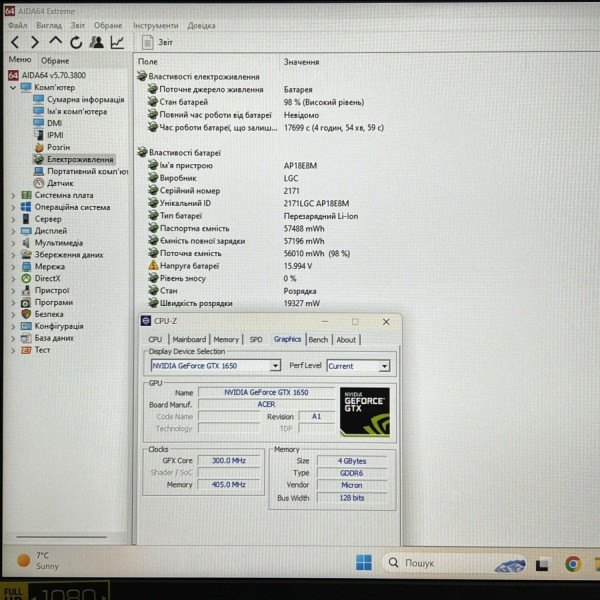This screenshot has width=600, height=600.
Task: Click the Звіт report toolbar button
Action: coord(157,42)
